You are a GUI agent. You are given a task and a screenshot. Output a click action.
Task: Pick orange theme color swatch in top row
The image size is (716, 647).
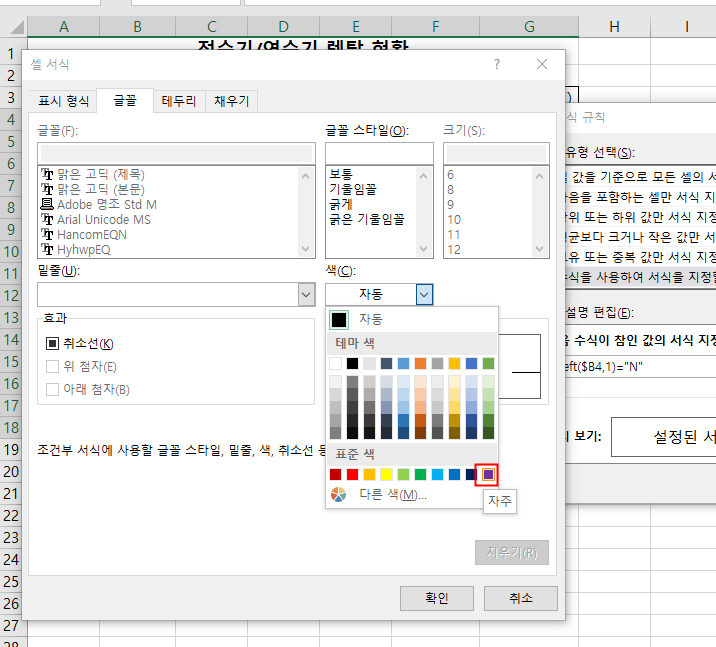click(420, 363)
